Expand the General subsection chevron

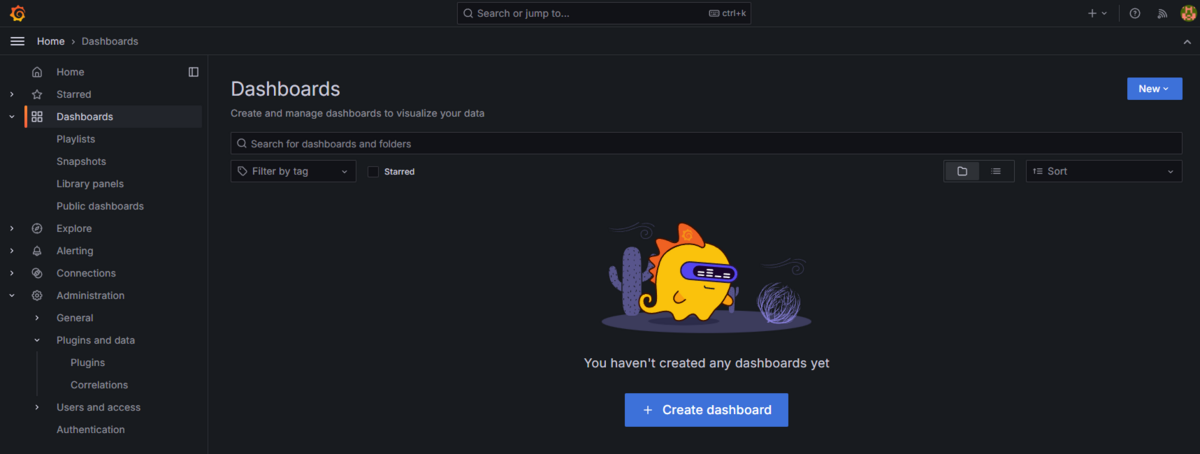click(x=37, y=318)
